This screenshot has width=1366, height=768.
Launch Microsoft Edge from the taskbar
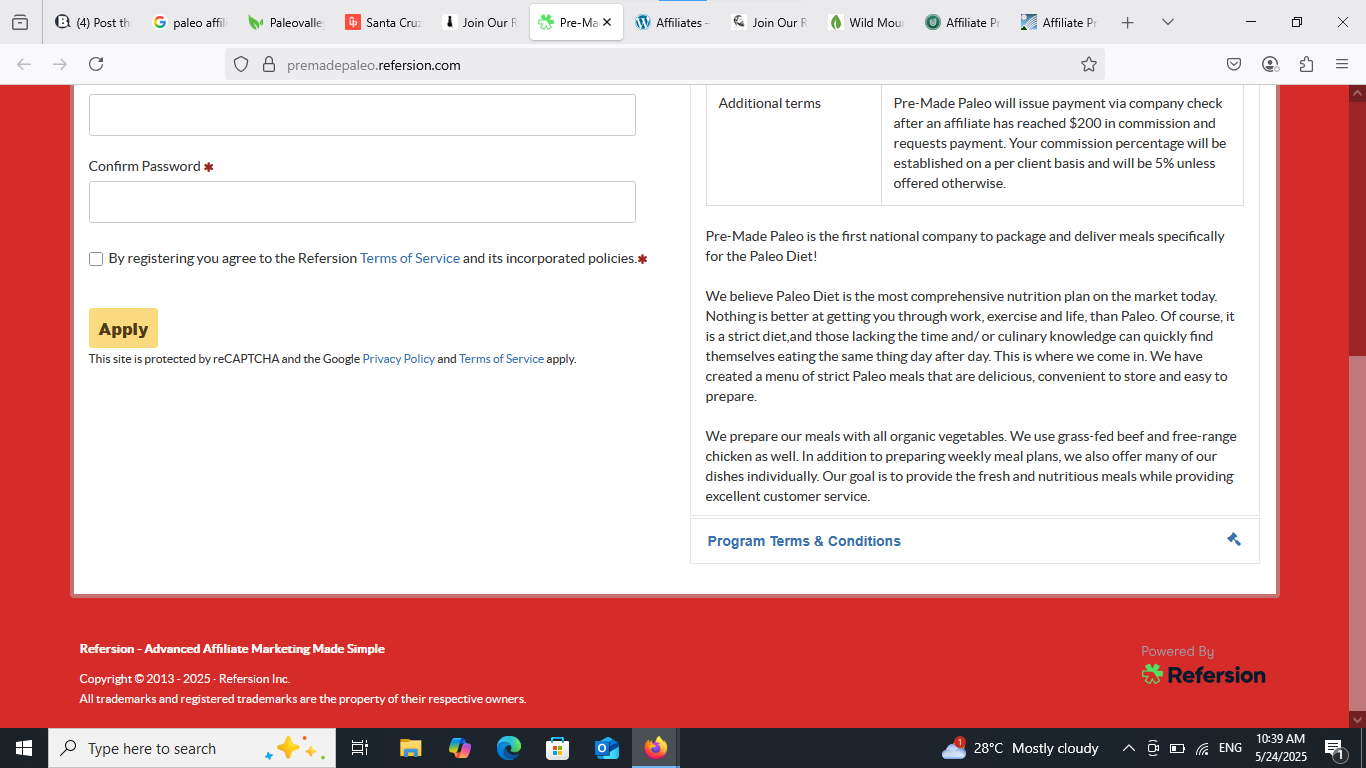tap(509, 748)
